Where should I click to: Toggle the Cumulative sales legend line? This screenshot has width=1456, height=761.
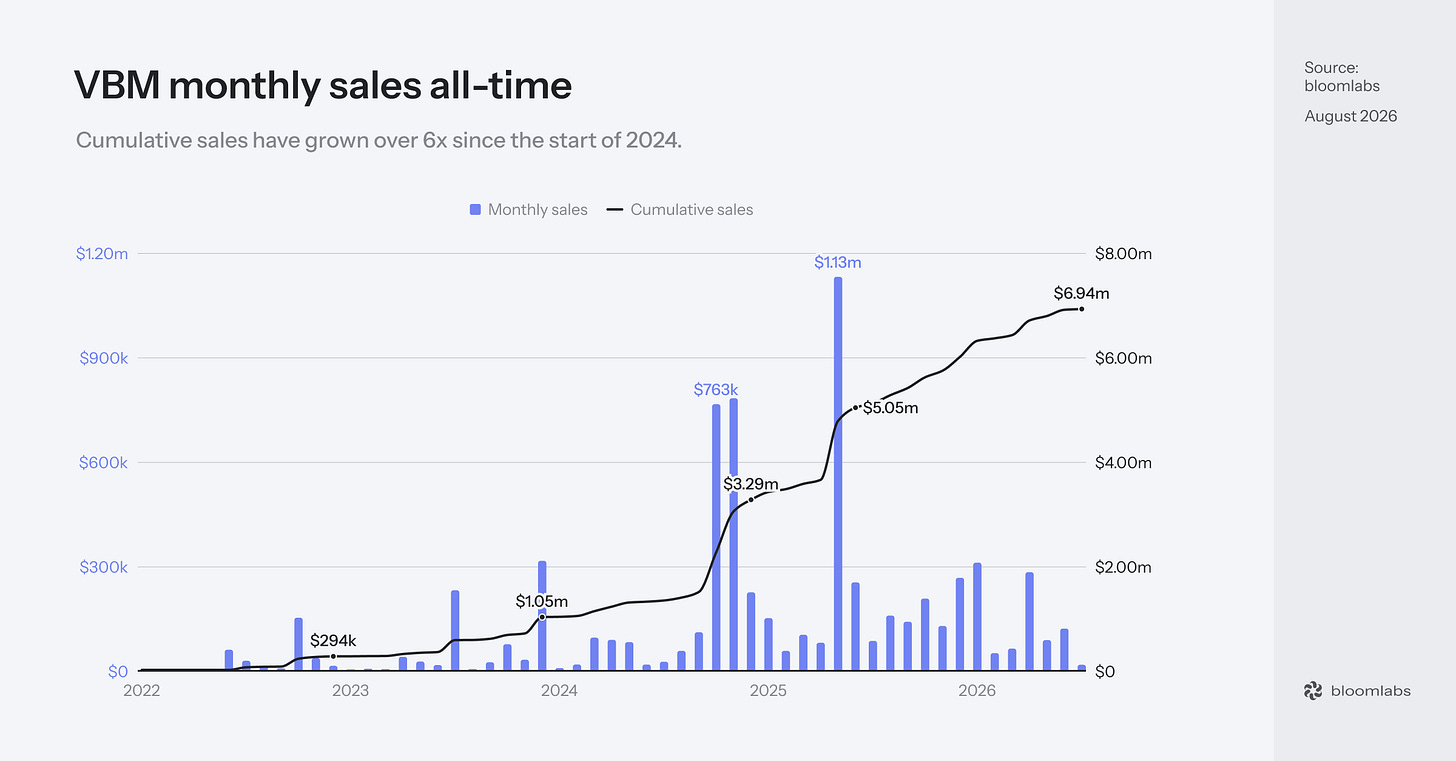point(614,210)
